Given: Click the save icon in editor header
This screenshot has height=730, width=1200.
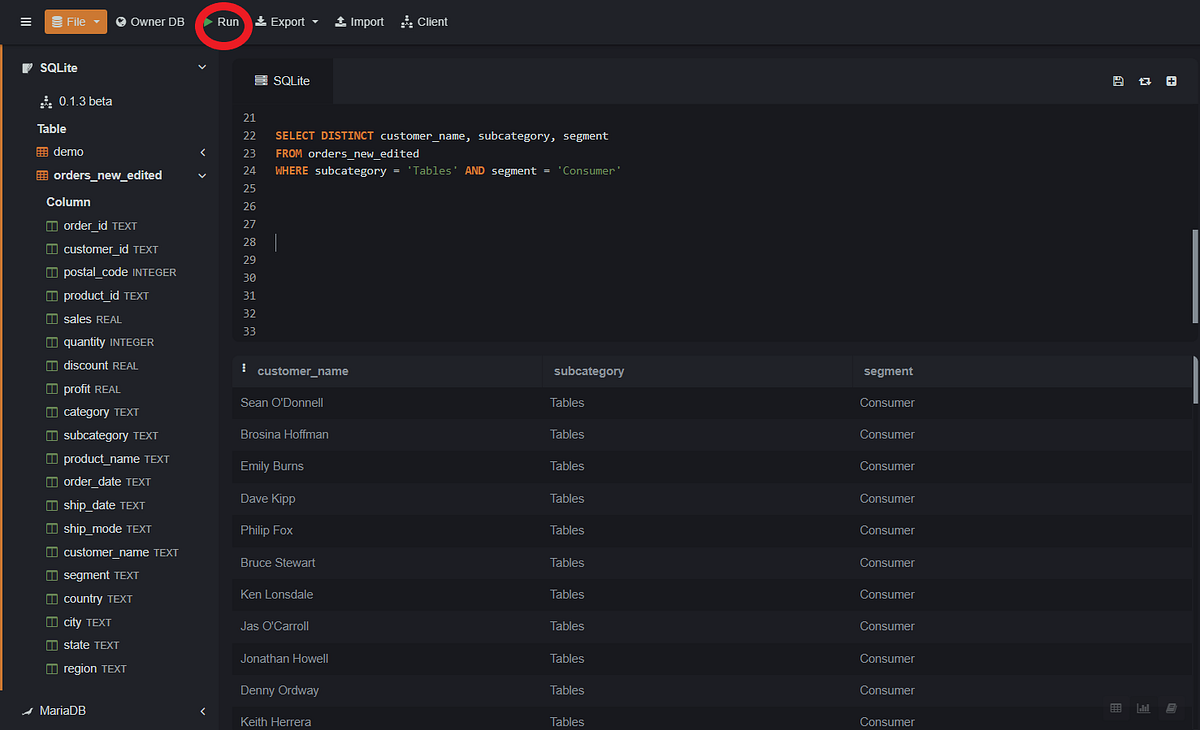Looking at the screenshot, I should [x=1118, y=81].
